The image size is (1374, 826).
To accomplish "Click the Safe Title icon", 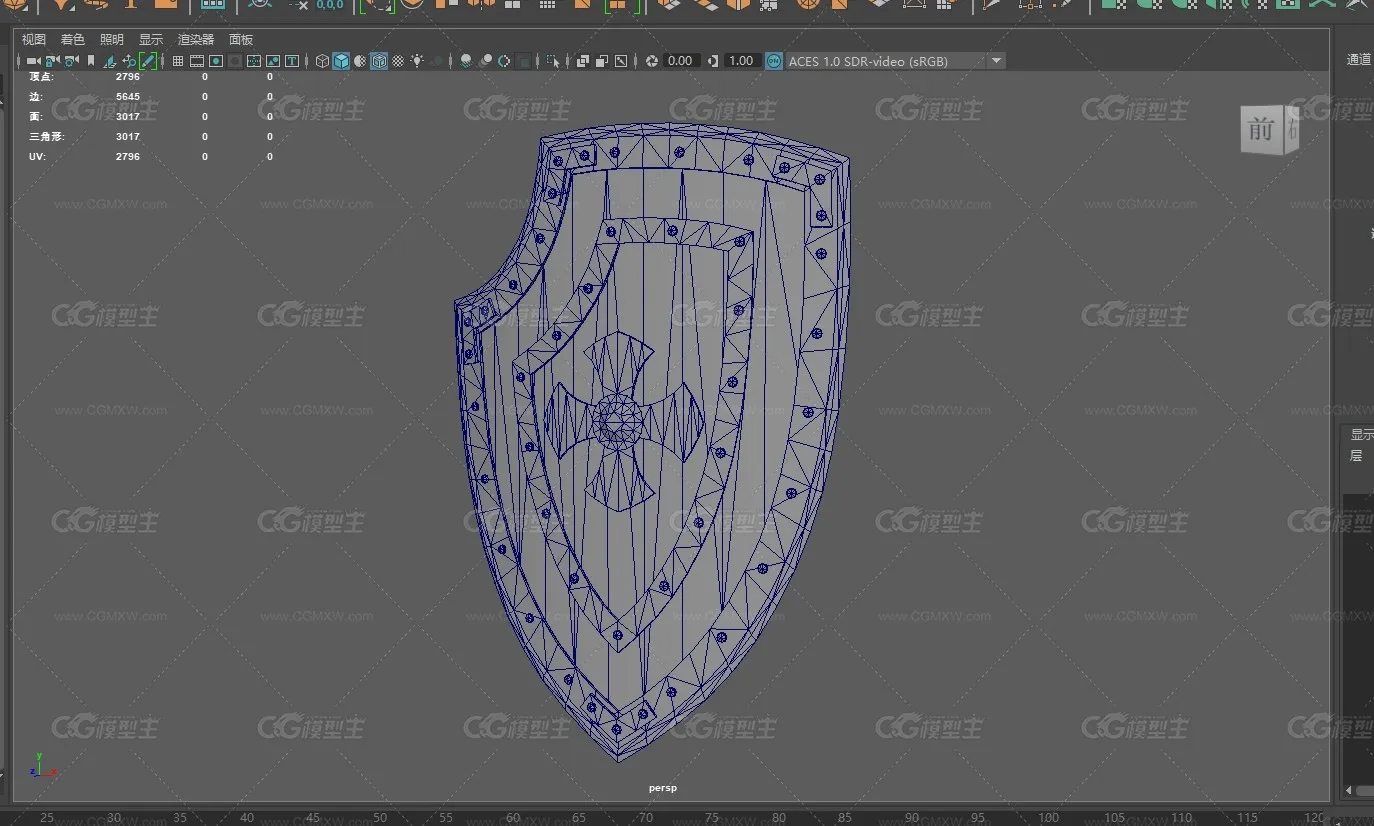I will 292,61.
